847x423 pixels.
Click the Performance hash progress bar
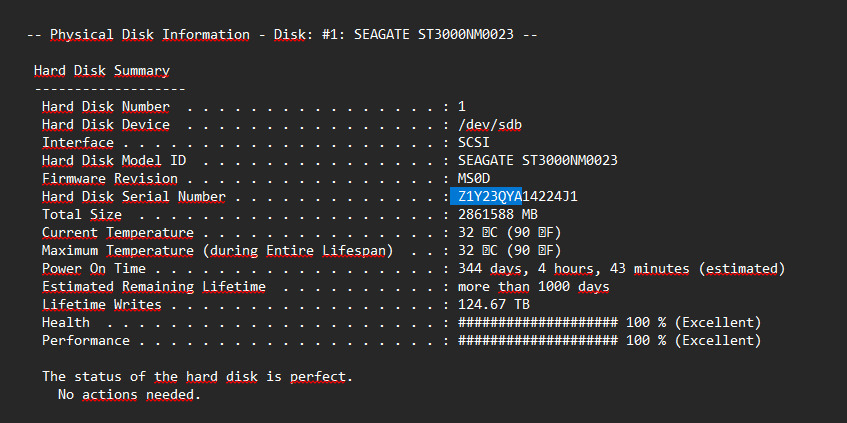537,341
